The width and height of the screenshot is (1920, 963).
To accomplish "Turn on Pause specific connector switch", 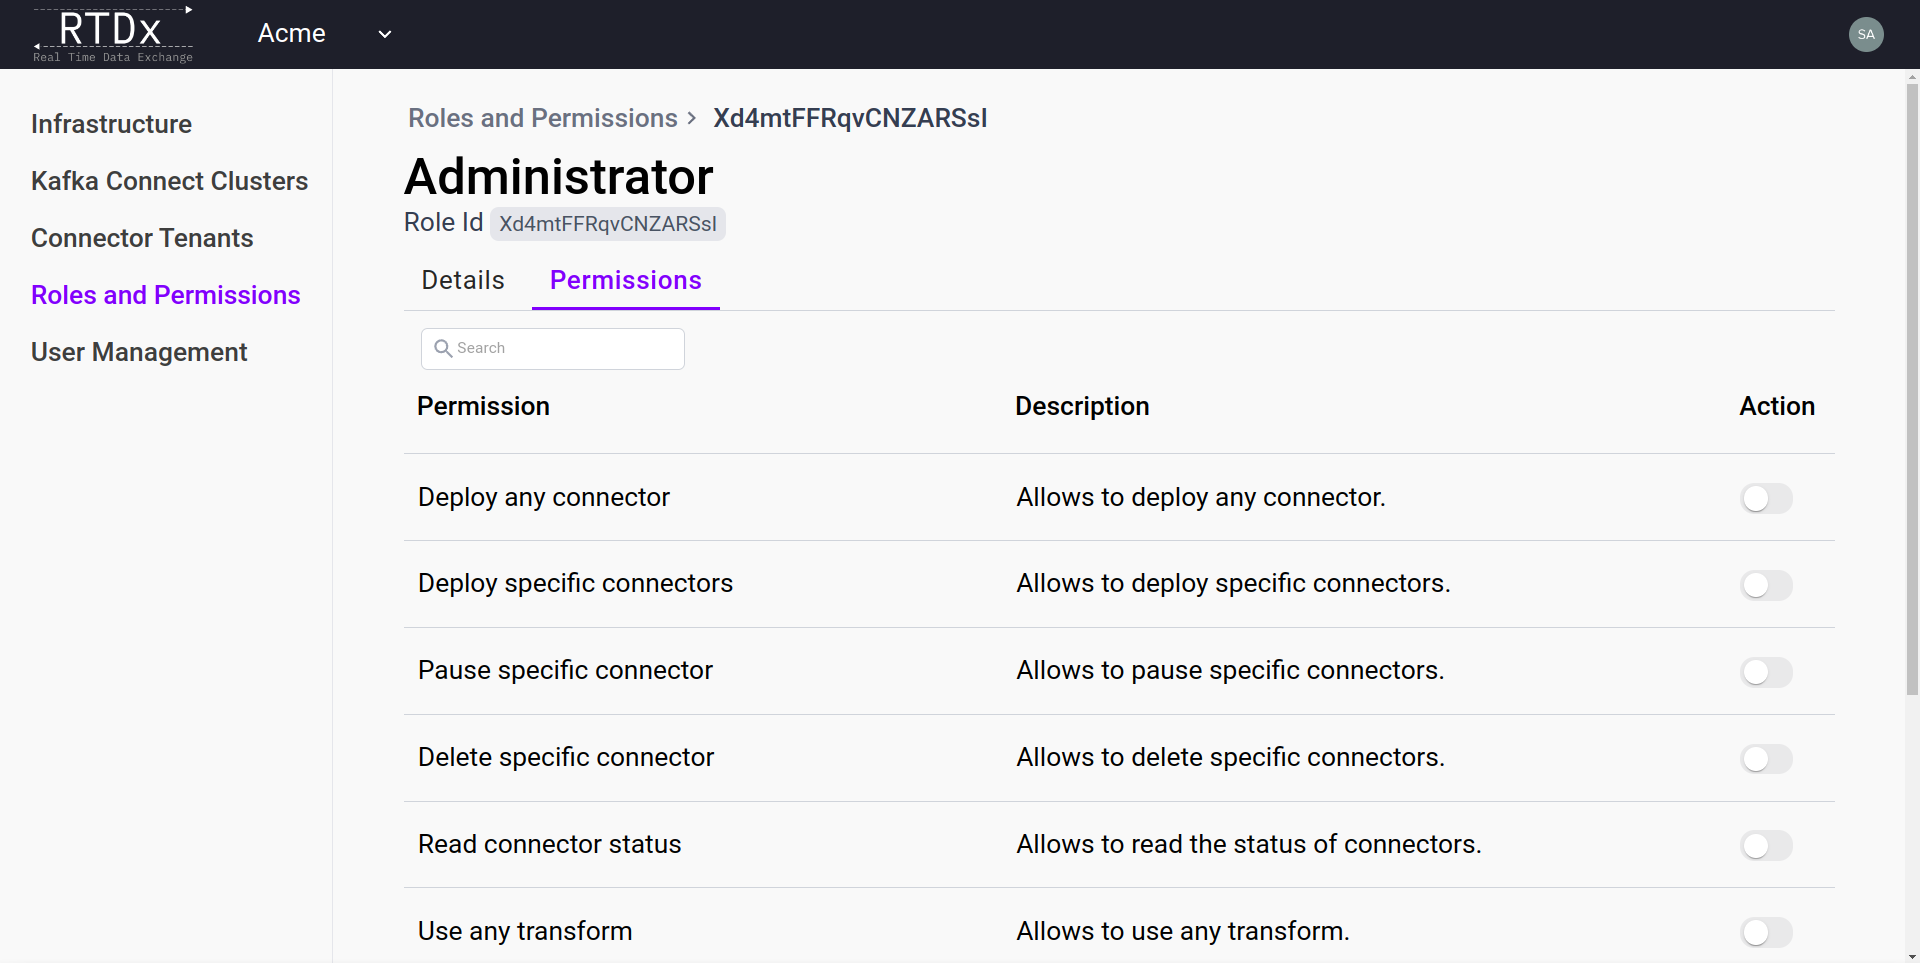I will click(1766, 672).
